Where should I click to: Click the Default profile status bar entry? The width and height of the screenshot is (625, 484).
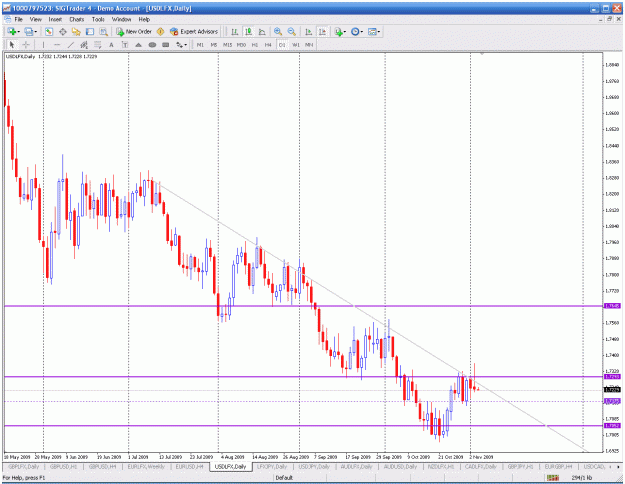pyautogui.click(x=284, y=477)
